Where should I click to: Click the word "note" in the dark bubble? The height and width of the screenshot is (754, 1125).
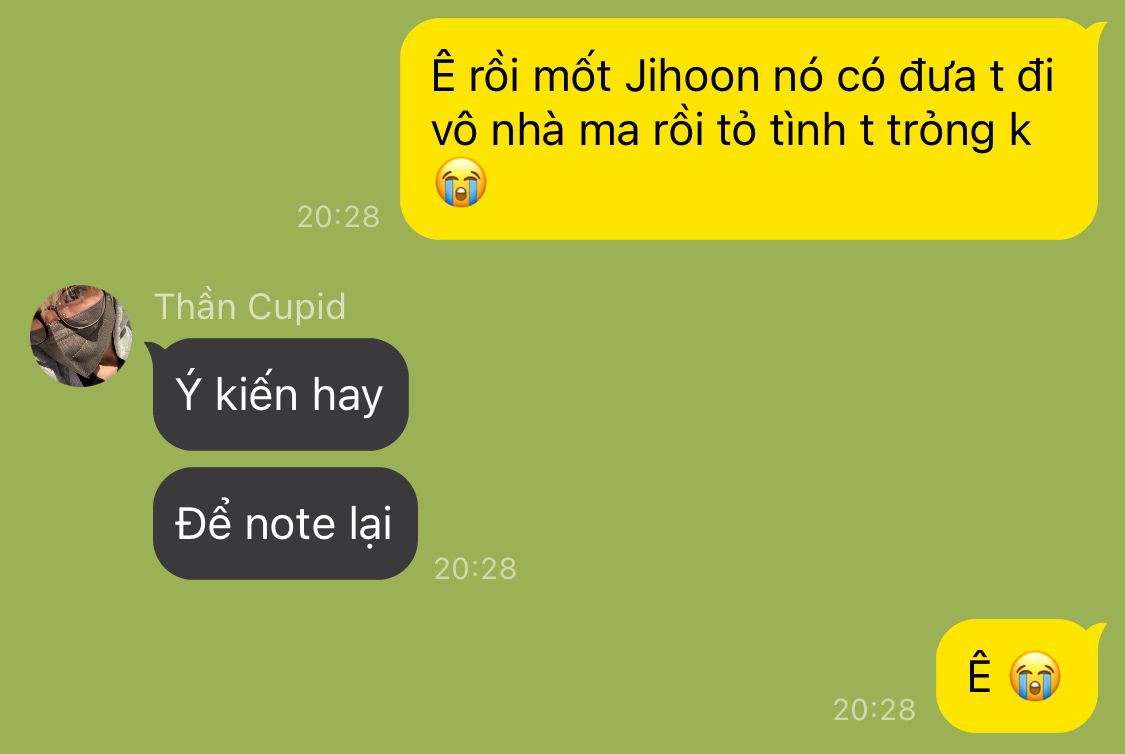pyautogui.click(x=292, y=524)
